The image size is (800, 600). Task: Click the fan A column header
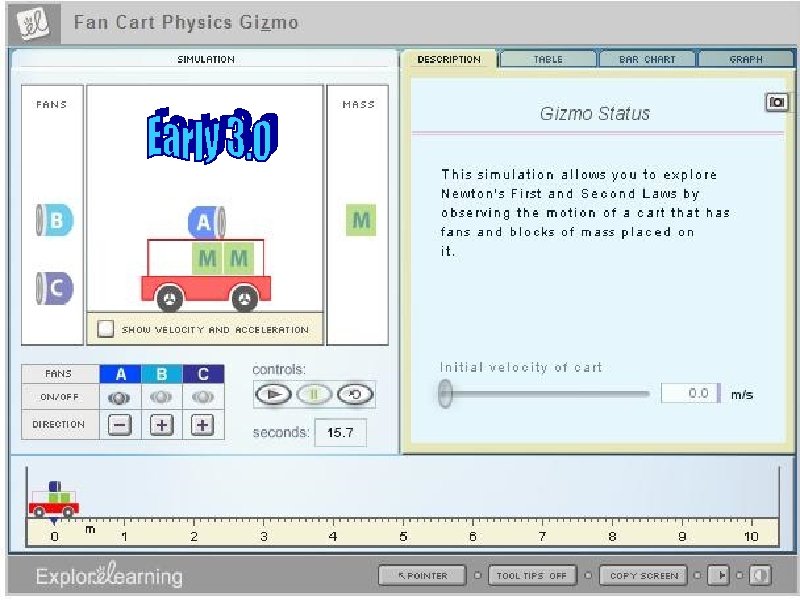(x=120, y=374)
